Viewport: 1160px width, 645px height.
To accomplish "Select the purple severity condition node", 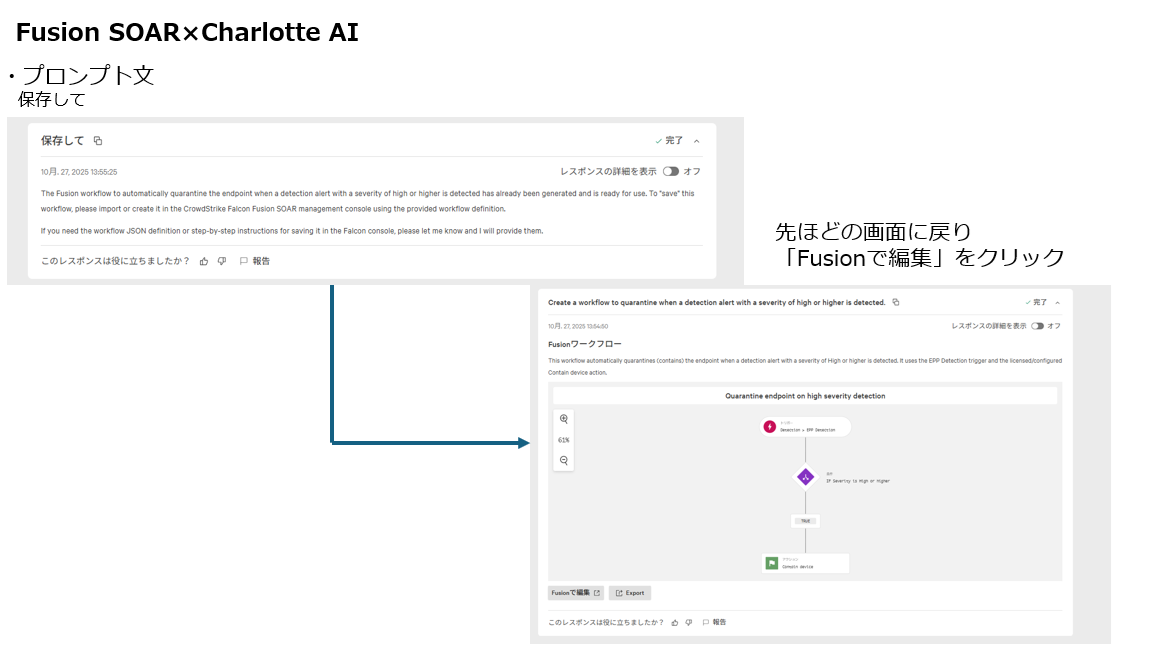I will click(x=806, y=478).
